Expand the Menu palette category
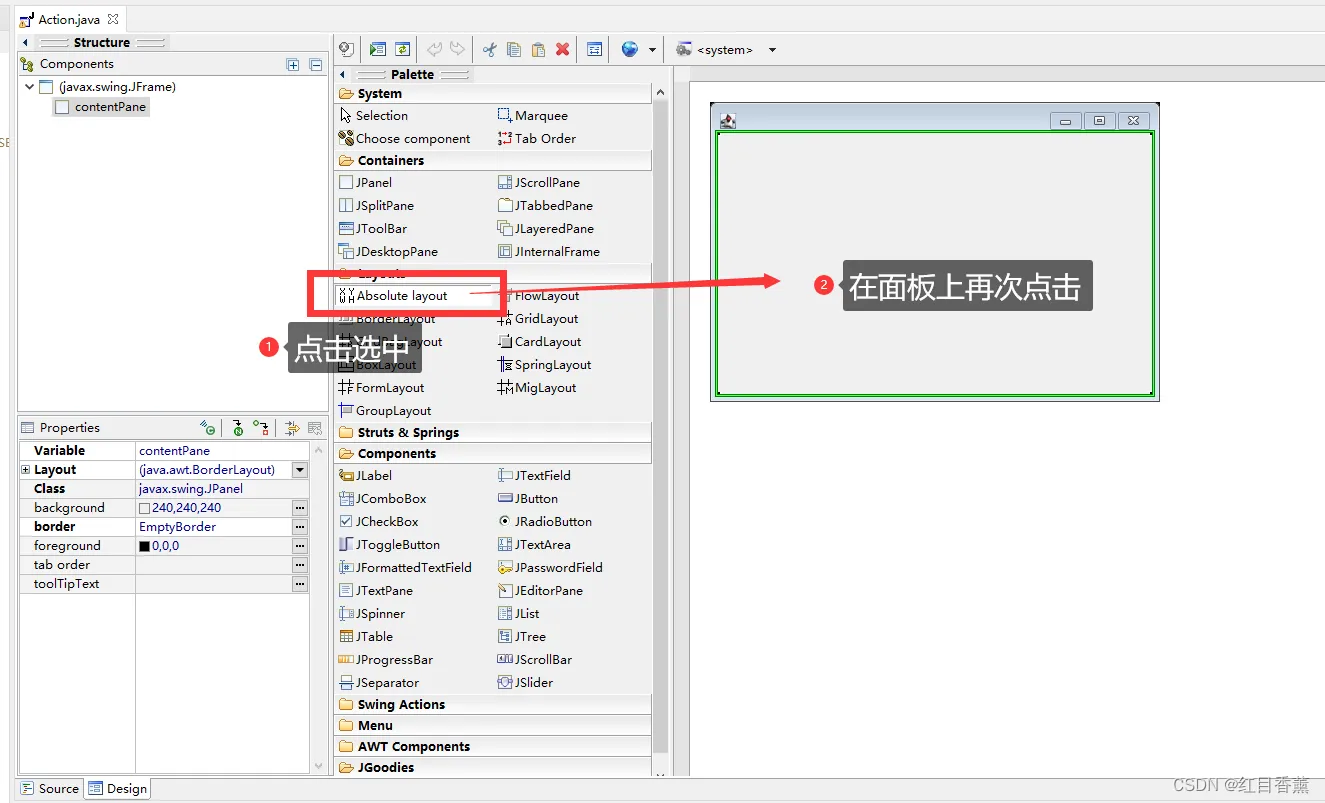The image size is (1325, 803). tap(494, 726)
